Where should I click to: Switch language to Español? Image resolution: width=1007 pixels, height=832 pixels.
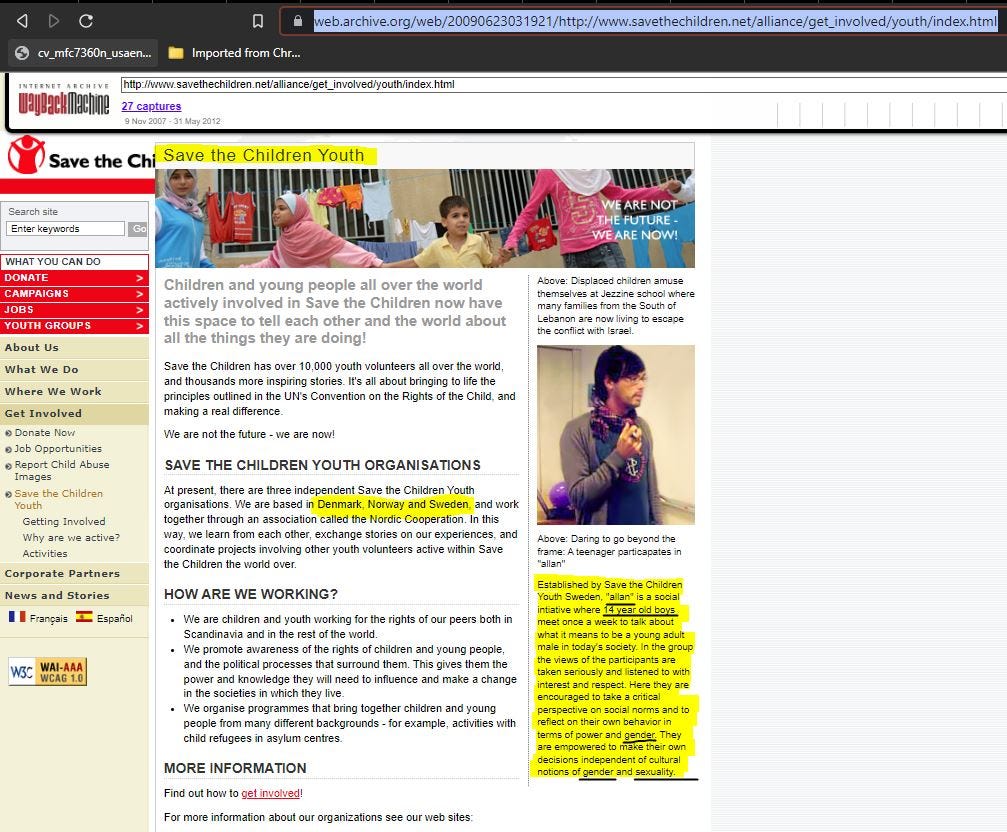(x=114, y=619)
